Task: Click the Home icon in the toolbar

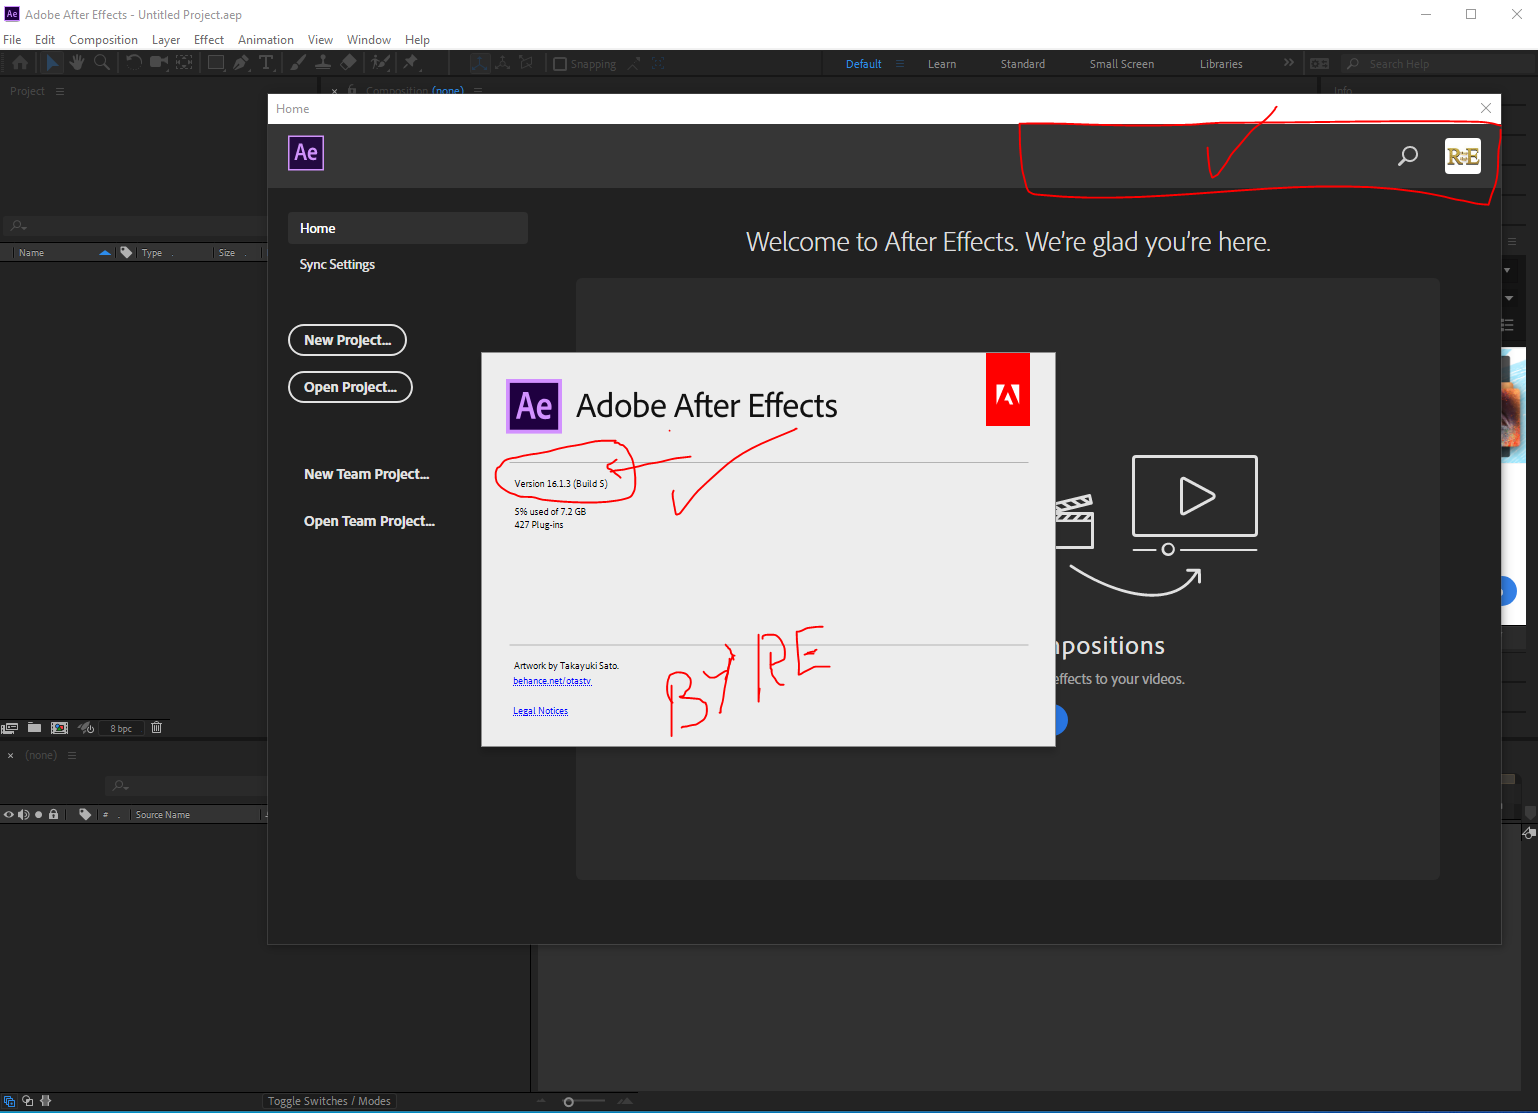Action: pyautogui.click(x=20, y=63)
